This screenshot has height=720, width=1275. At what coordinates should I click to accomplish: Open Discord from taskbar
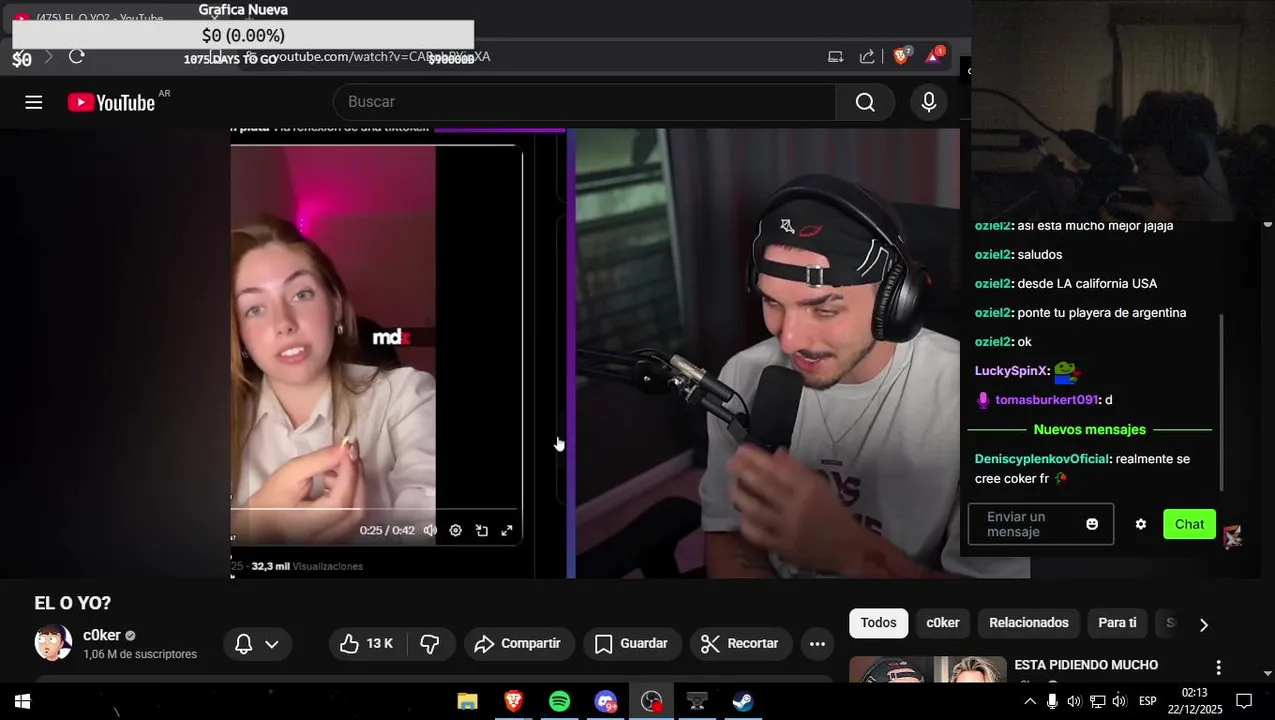pyautogui.click(x=606, y=702)
